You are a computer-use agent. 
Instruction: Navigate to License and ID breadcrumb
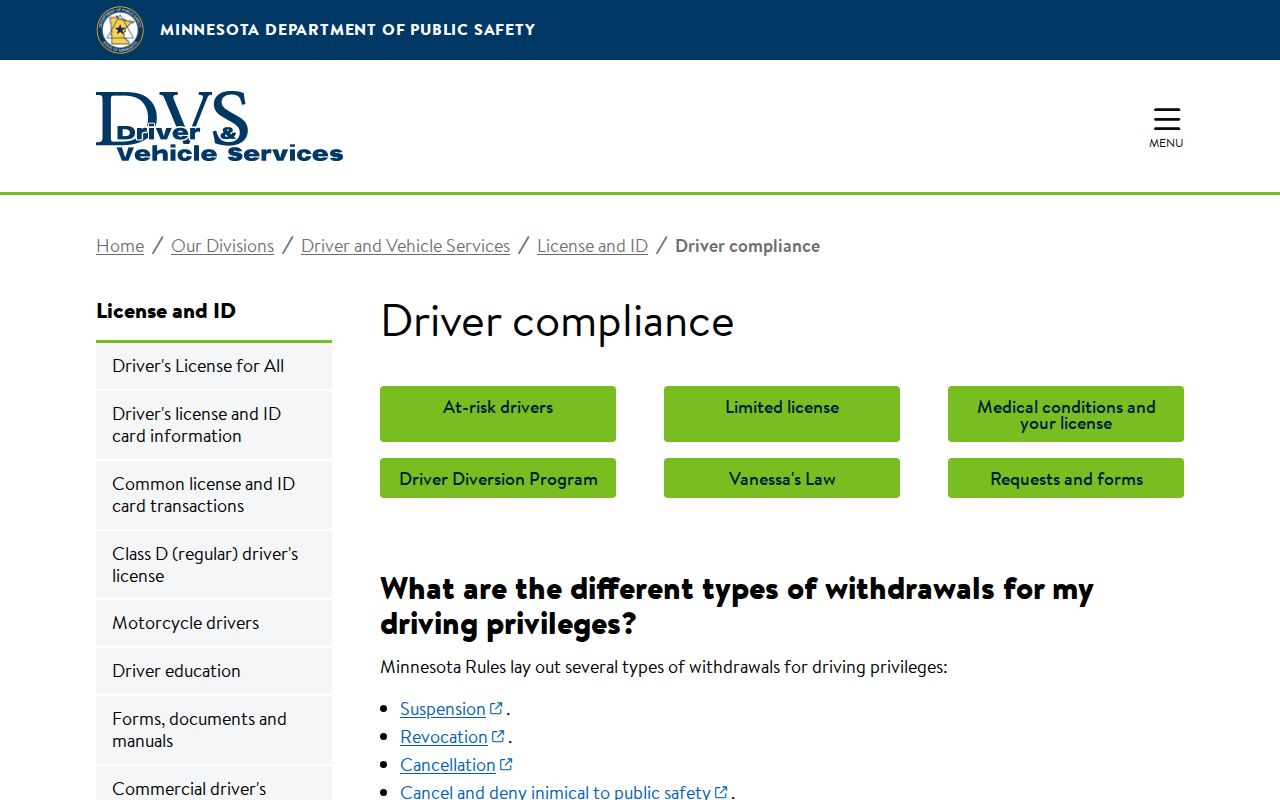tap(592, 246)
